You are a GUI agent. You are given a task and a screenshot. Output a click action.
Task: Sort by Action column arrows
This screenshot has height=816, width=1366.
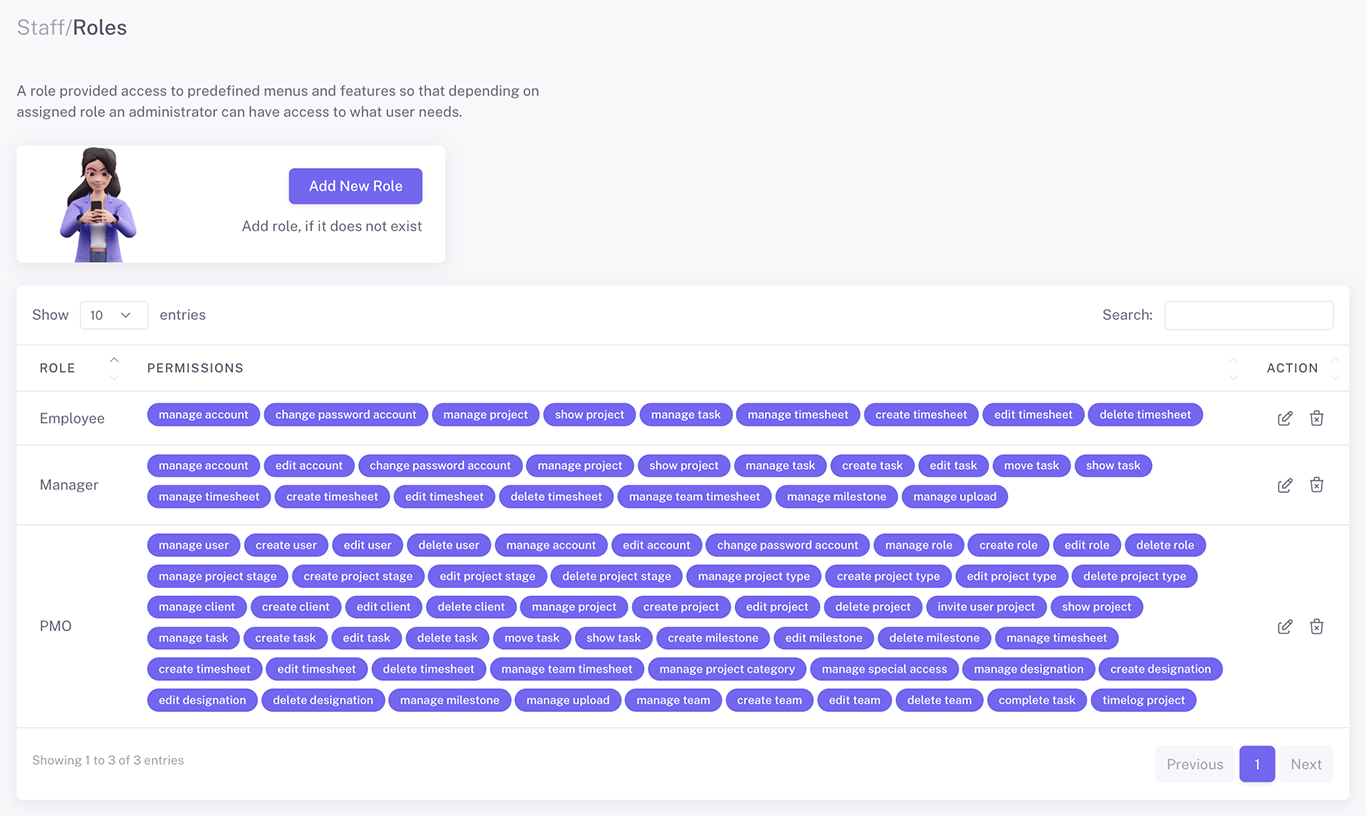pyautogui.click(x=1335, y=368)
